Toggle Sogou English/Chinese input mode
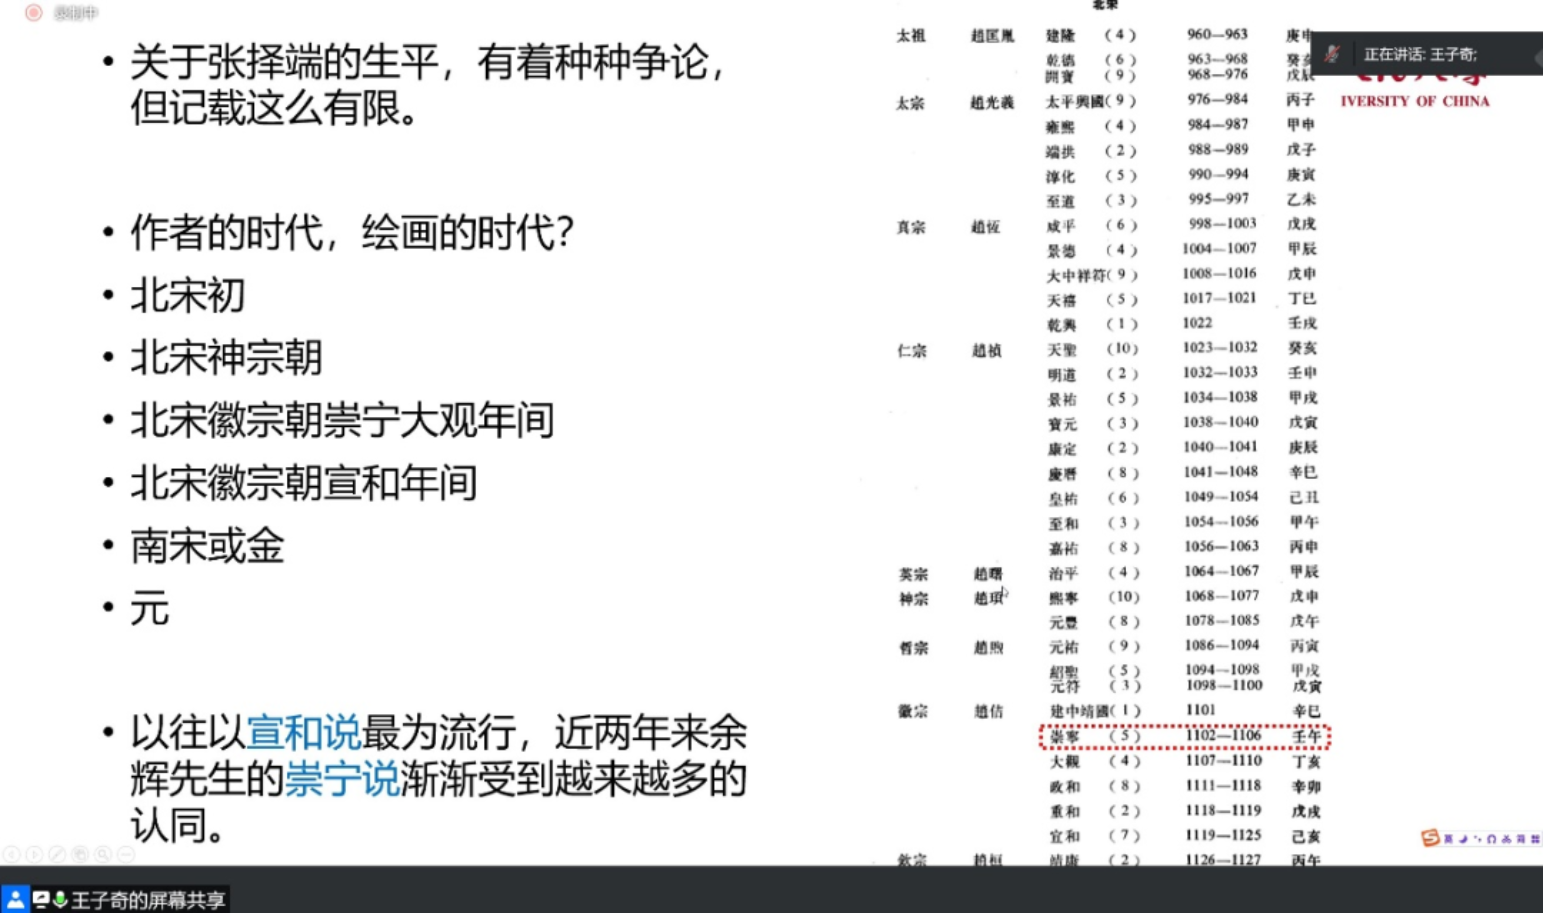Viewport: 1543px width, 913px height. (1448, 839)
